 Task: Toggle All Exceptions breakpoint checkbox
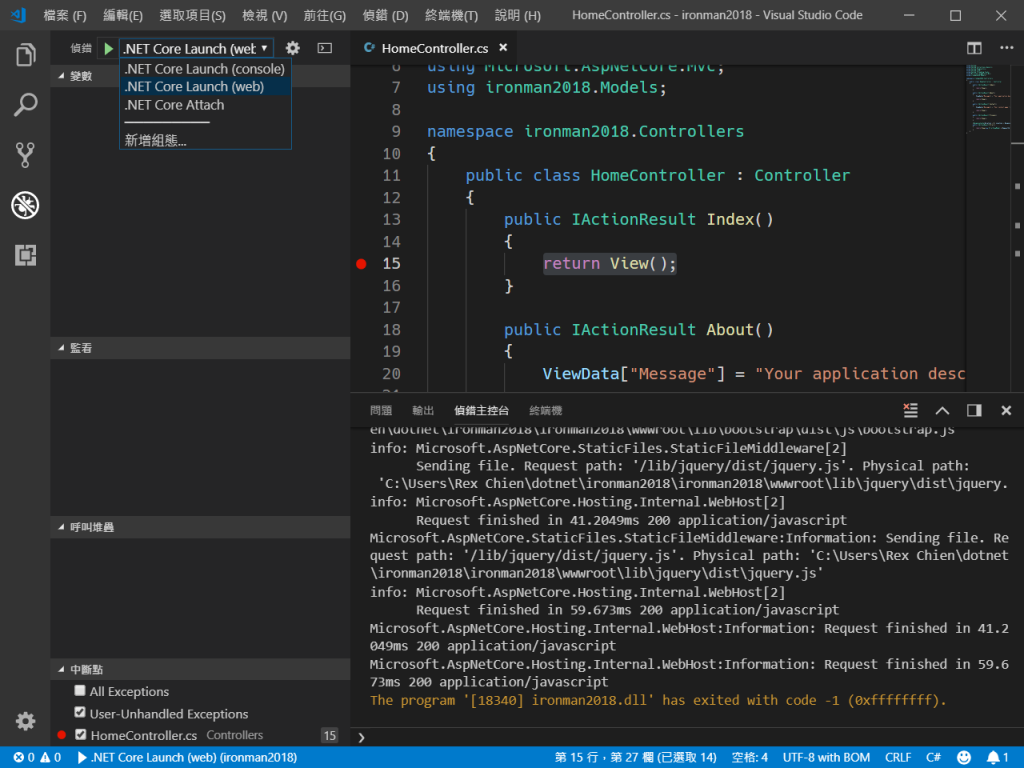[x=80, y=690]
